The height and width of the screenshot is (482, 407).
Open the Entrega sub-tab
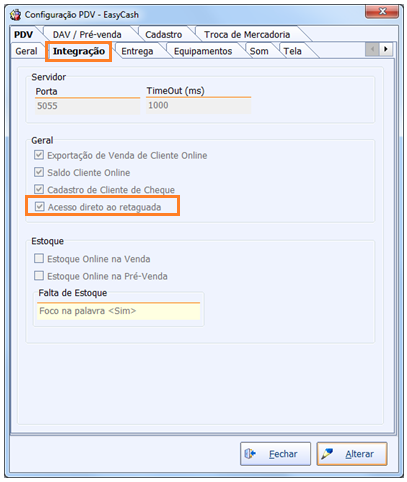tap(137, 51)
